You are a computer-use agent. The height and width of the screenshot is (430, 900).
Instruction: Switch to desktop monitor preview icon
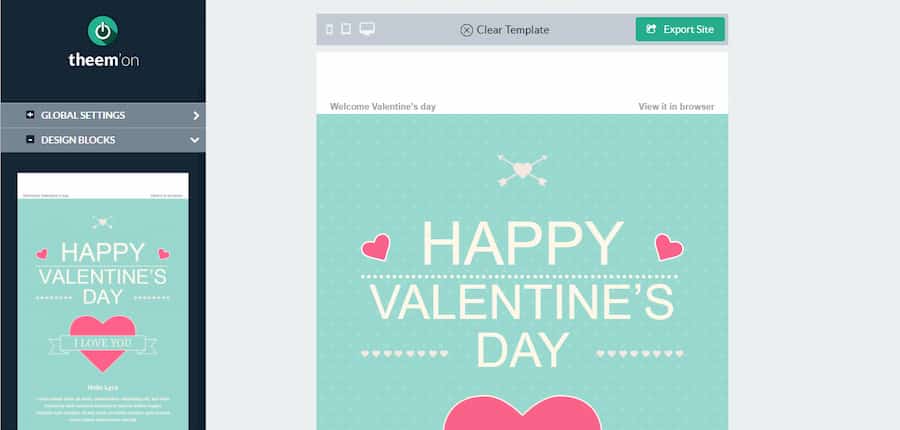click(x=367, y=29)
